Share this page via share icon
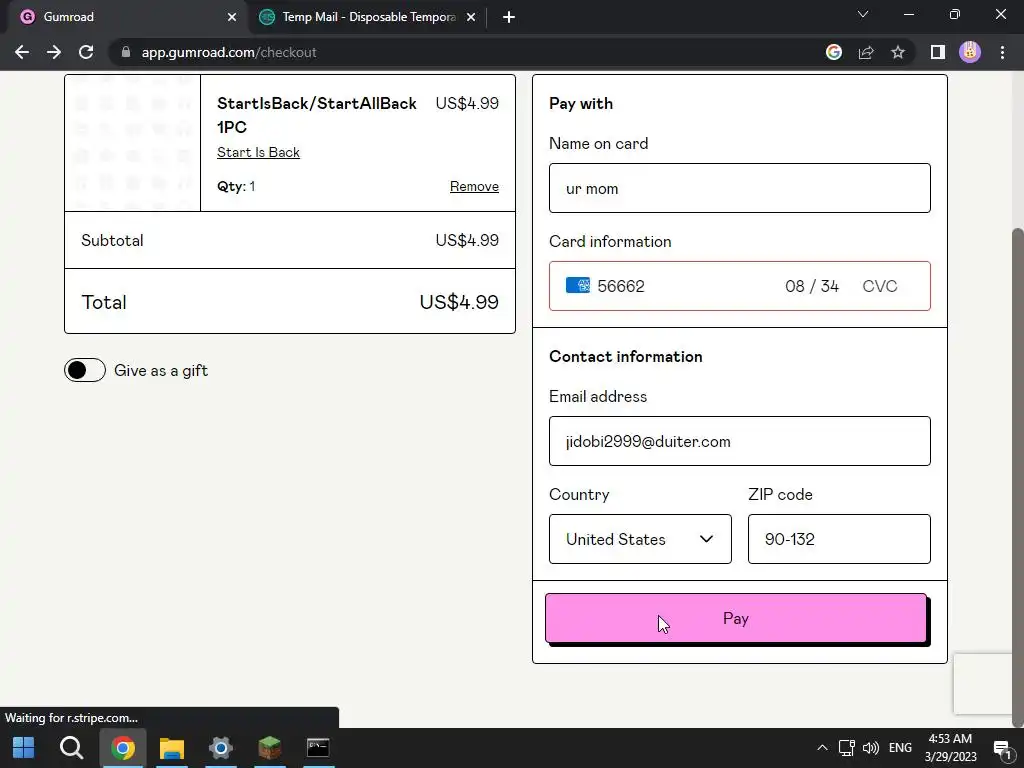This screenshot has width=1024, height=768. (866, 52)
